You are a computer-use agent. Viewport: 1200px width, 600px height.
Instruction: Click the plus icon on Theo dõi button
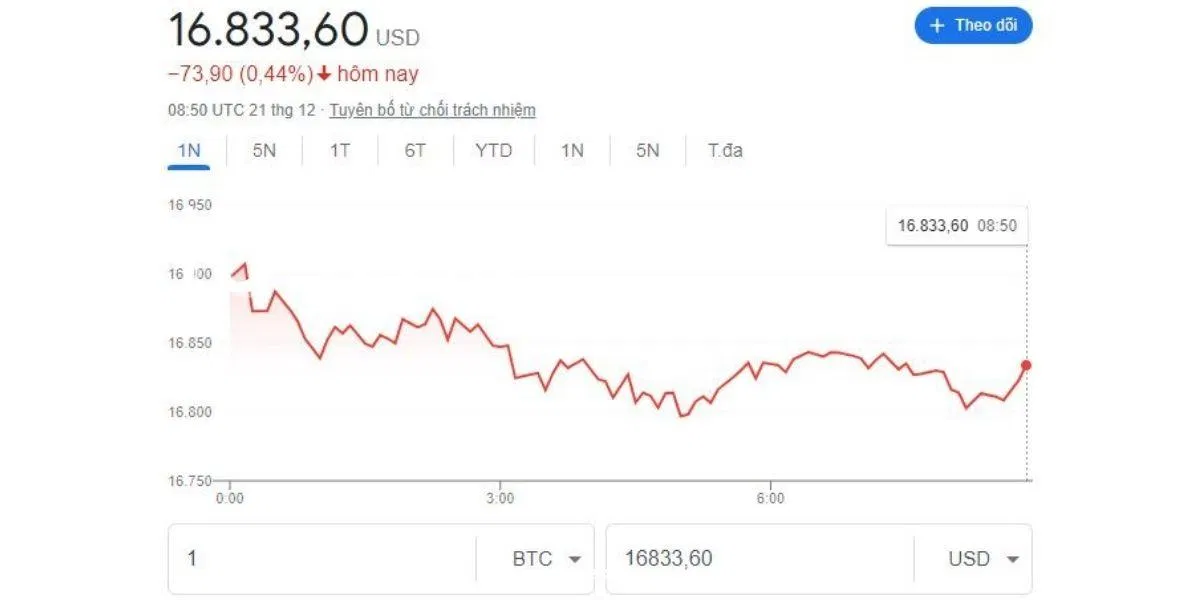(936, 26)
